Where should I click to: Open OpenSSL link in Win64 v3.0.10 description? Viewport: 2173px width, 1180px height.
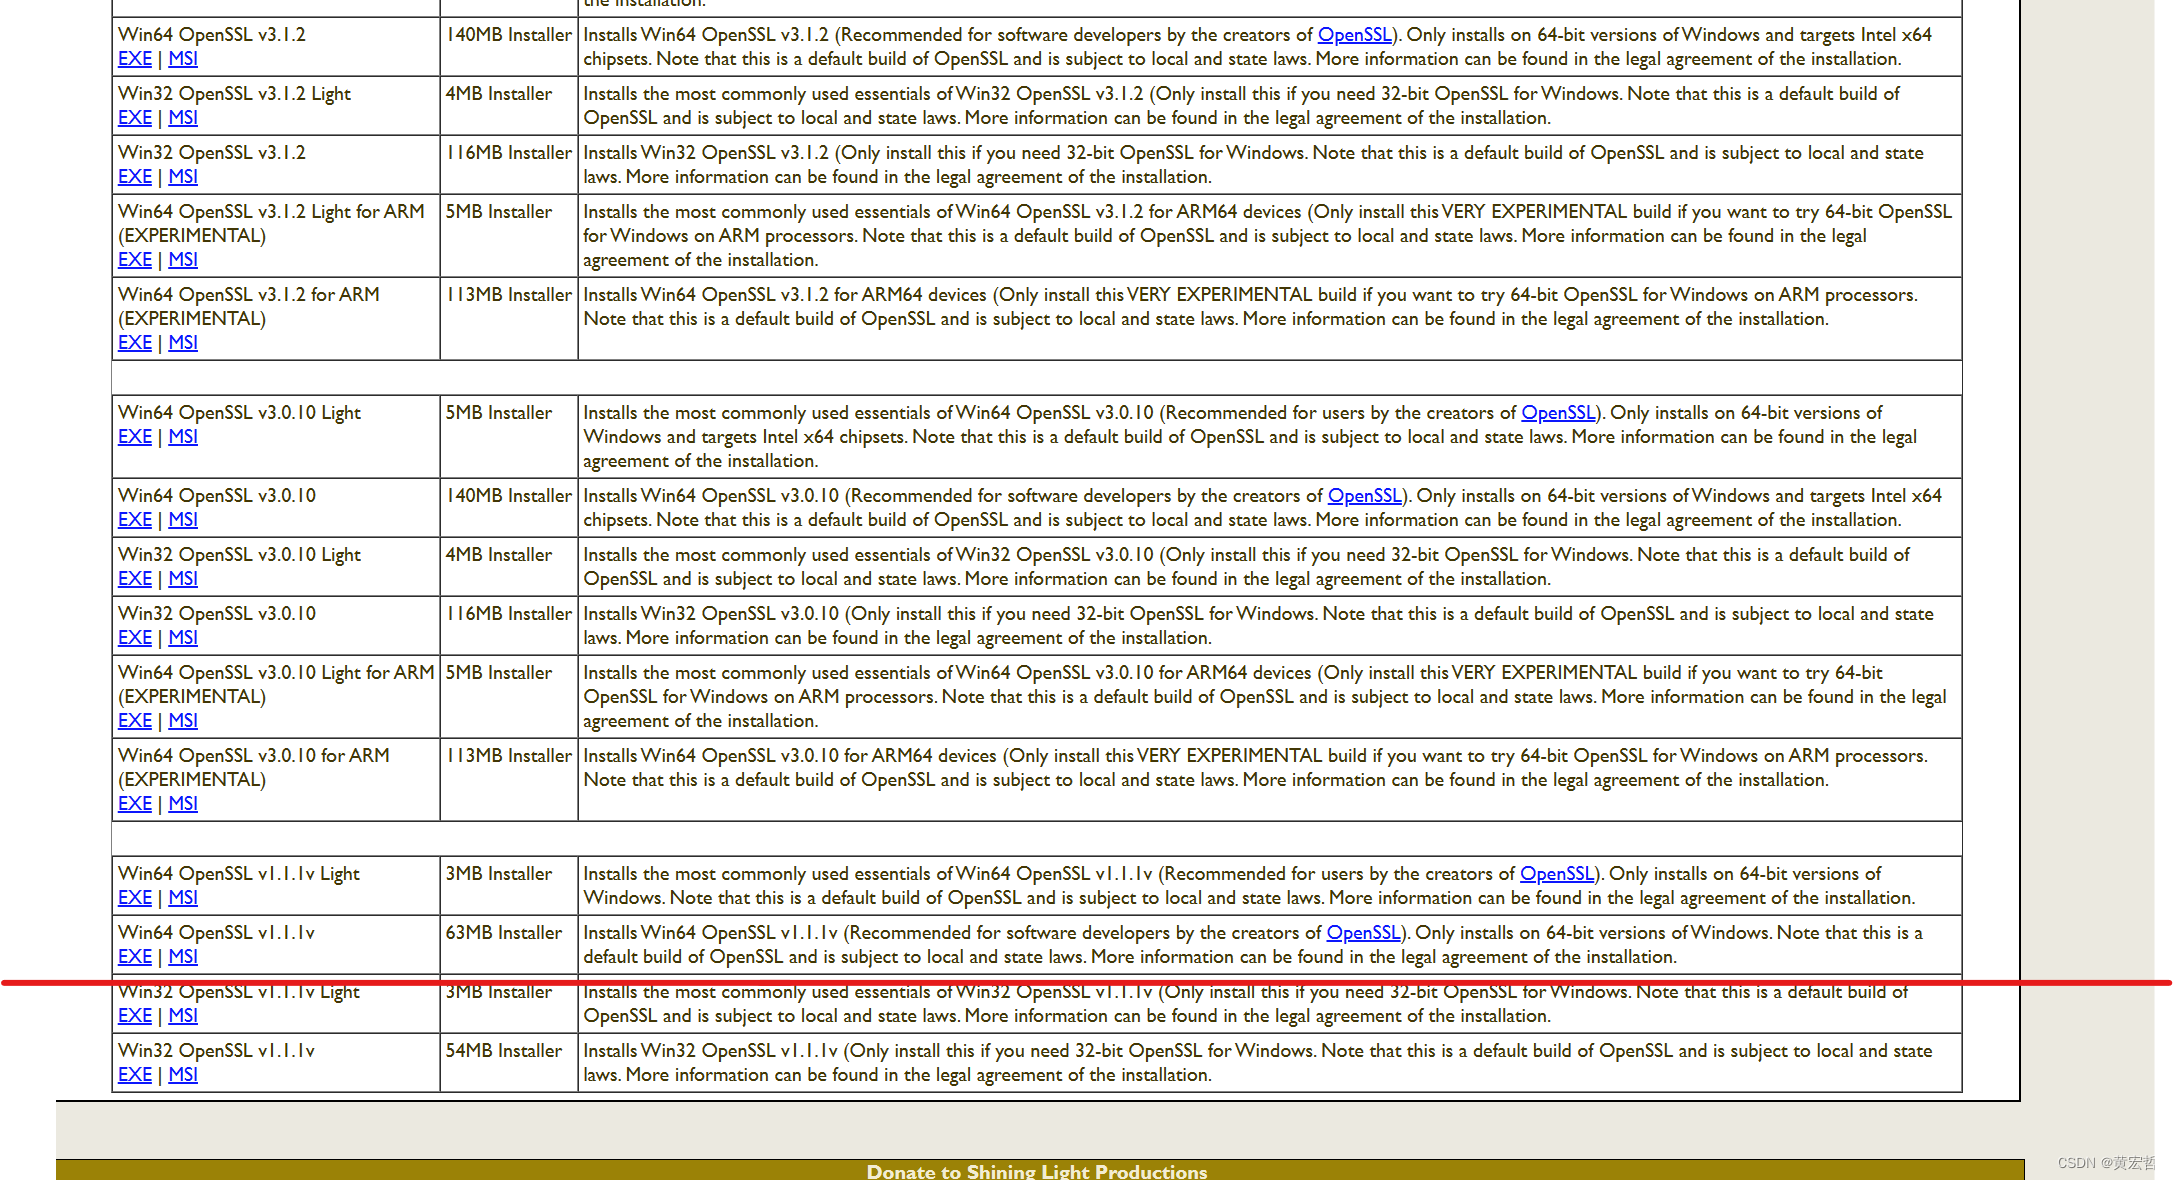pos(1365,496)
